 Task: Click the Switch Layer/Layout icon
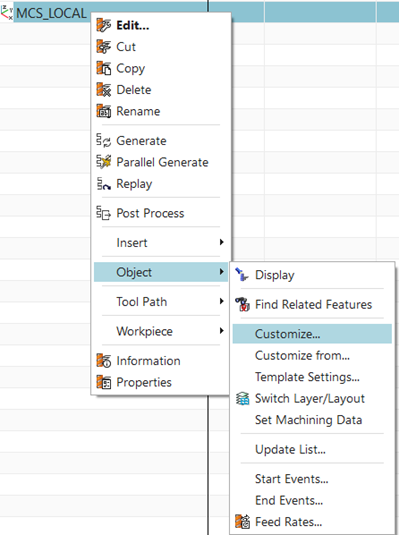(x=242, y=399)
